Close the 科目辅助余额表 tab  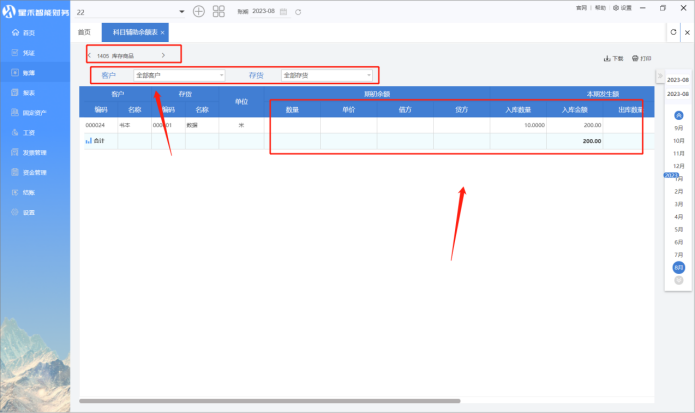pos(163,33)
